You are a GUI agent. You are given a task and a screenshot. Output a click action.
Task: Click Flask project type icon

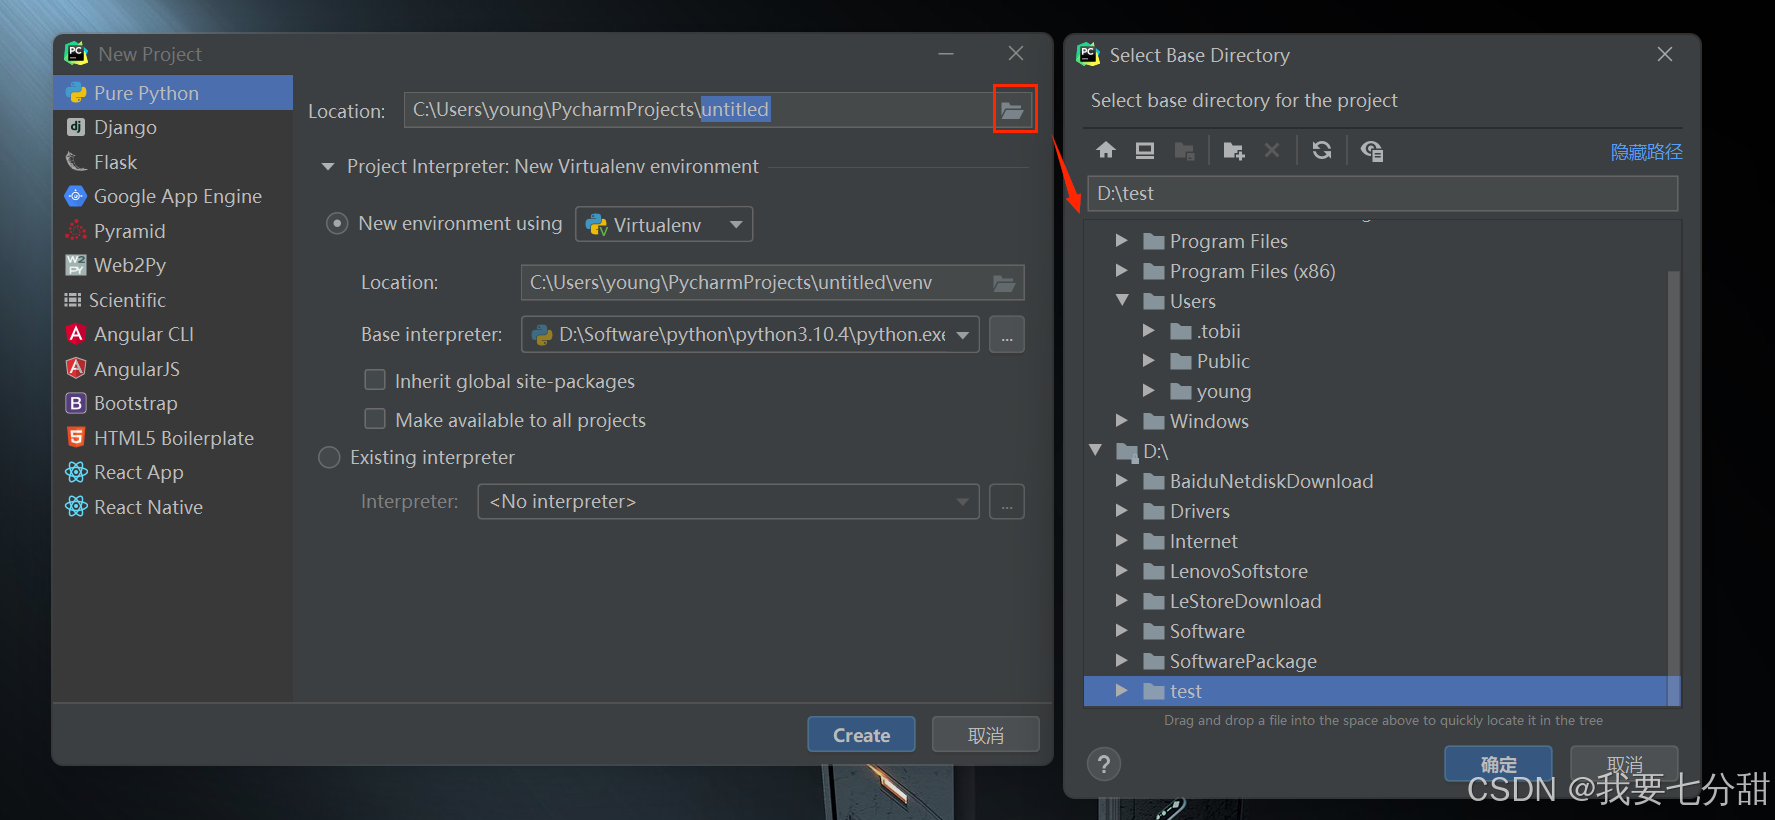pyautogui.click(x=76, y=162)
